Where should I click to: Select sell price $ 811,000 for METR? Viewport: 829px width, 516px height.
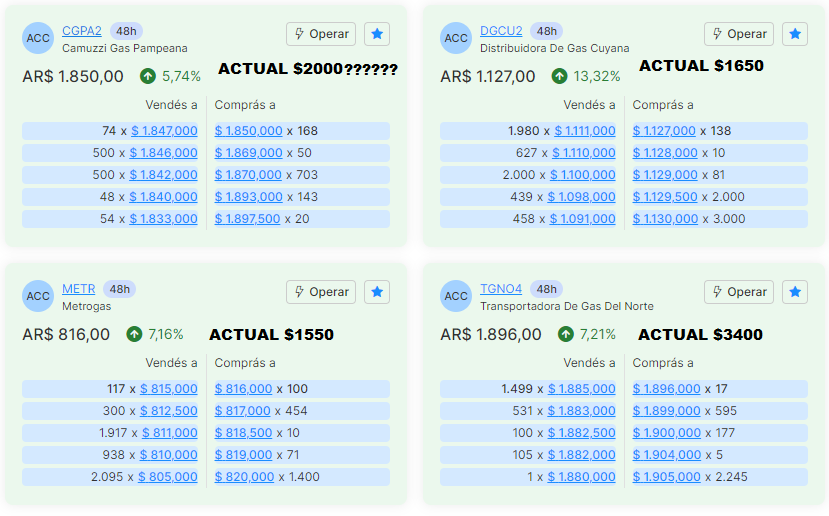170,432
